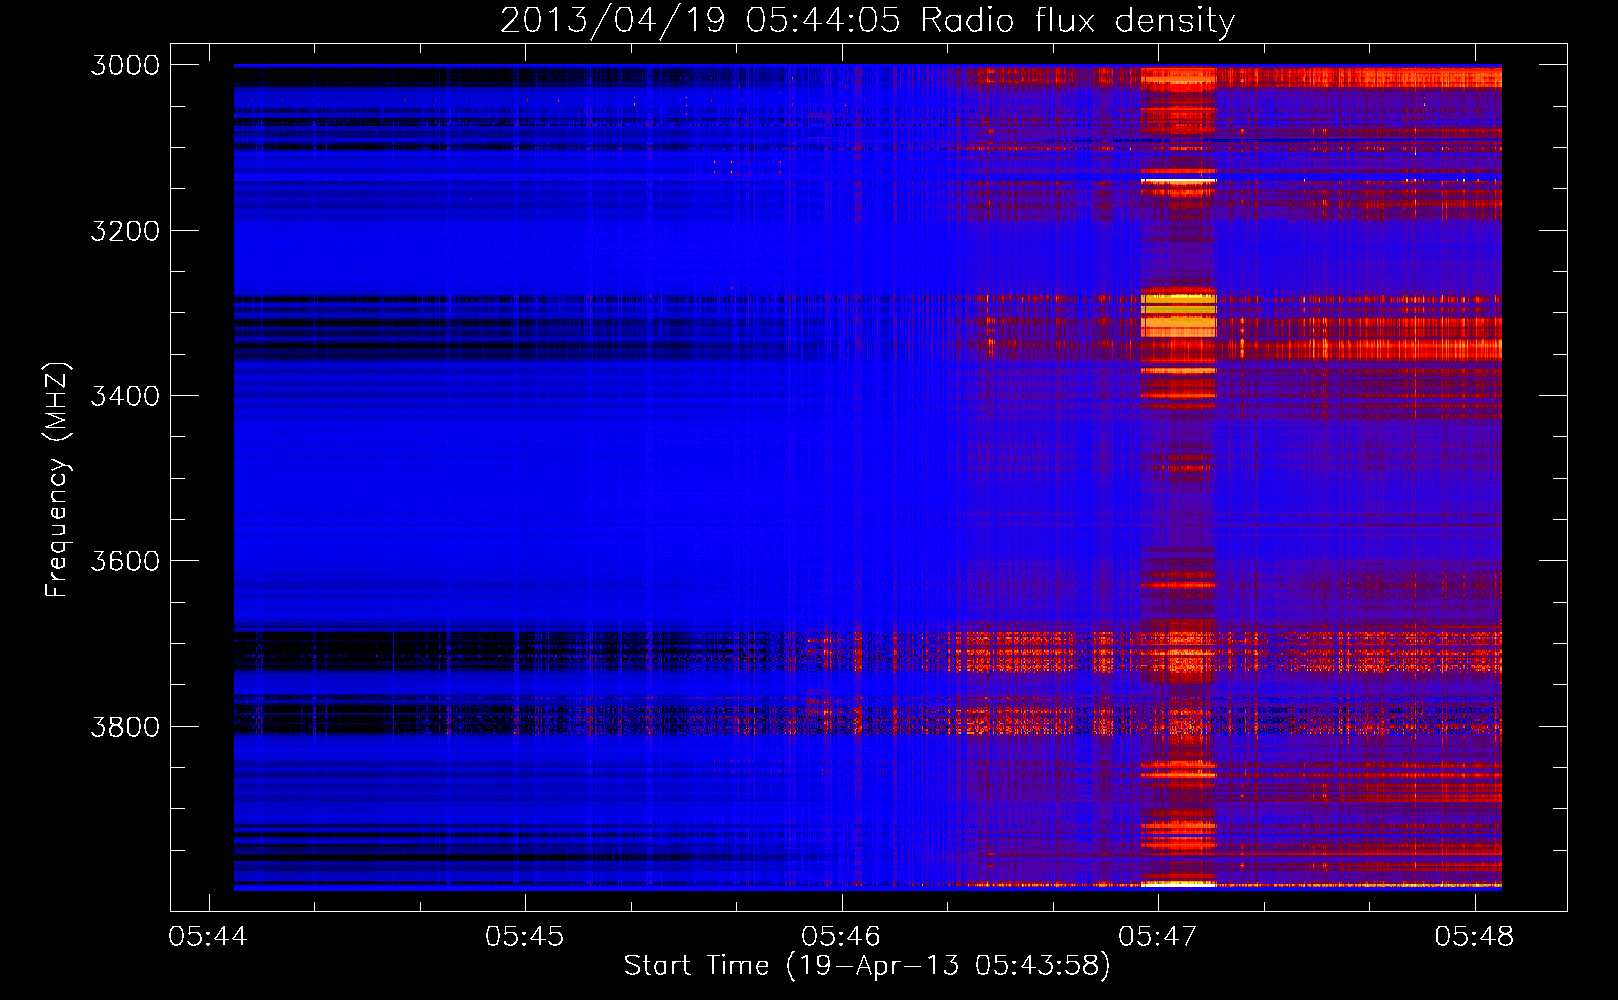Click the 05:44 time axis label
Image resolution: width=1618 pixels, height=1000 pixels.
(208, 936)
